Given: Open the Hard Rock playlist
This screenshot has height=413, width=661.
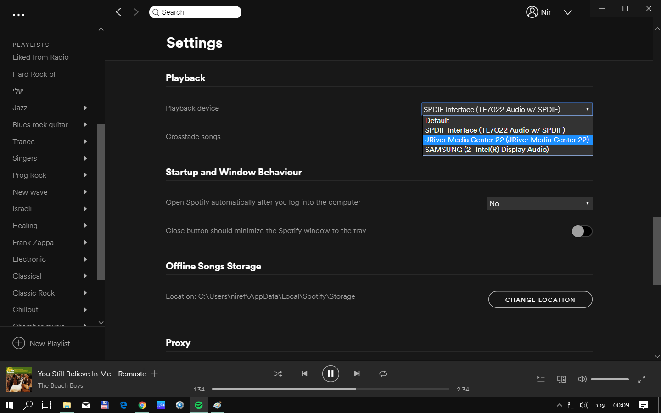Looking at the screenshot, I should pyautogui.click(x=34, y=74).
